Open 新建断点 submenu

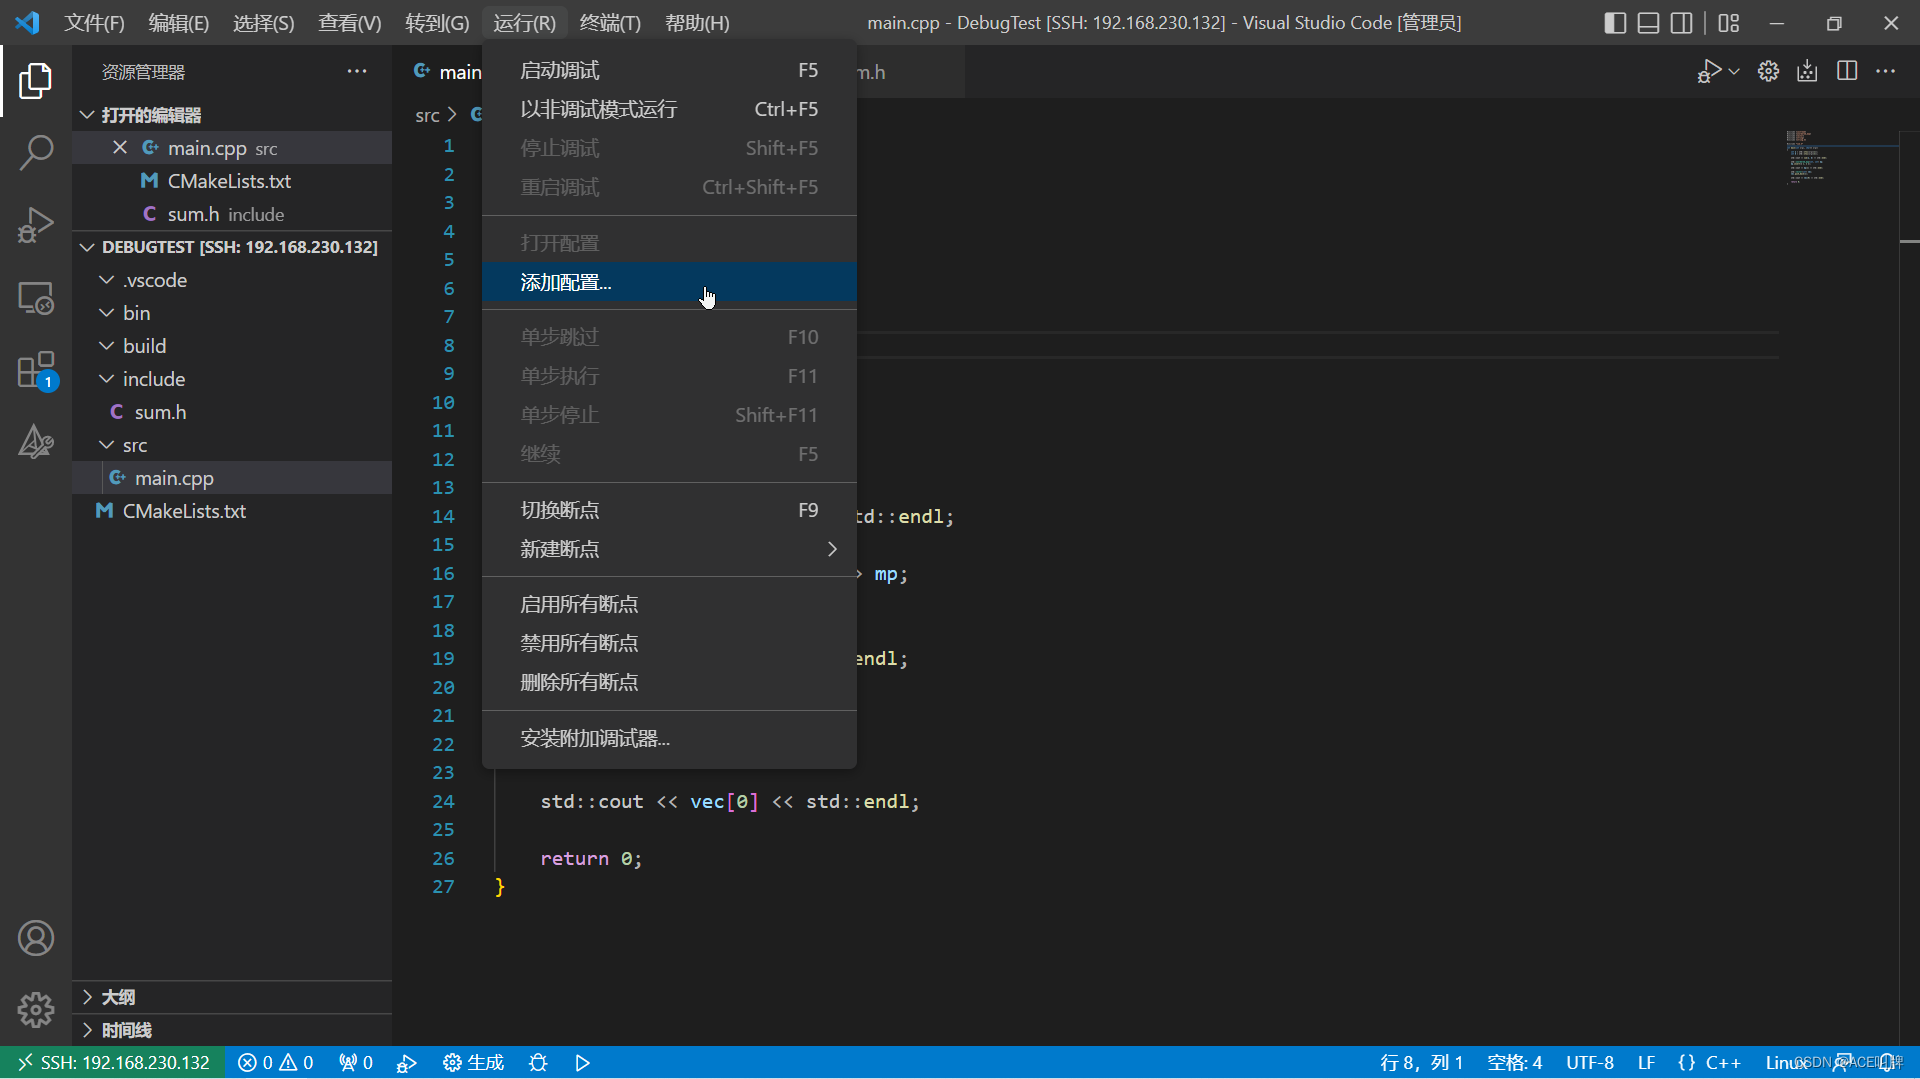(669, 549)
